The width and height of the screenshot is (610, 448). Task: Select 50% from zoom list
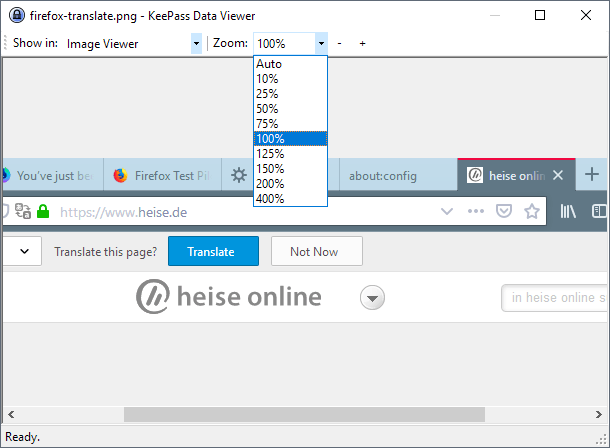(290, 109)
